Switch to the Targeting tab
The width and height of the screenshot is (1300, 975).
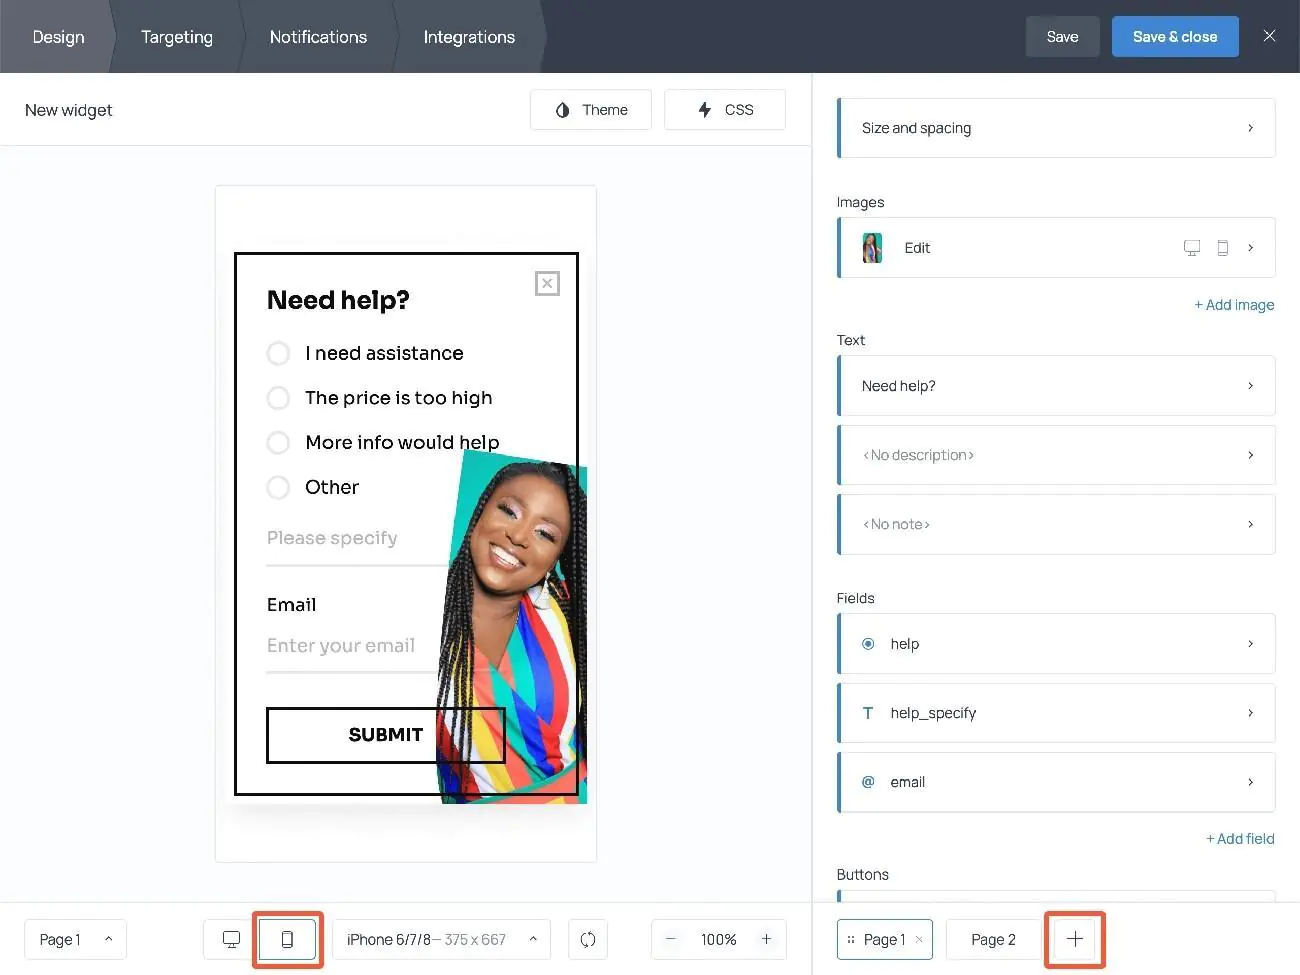[x=177, y=36]
